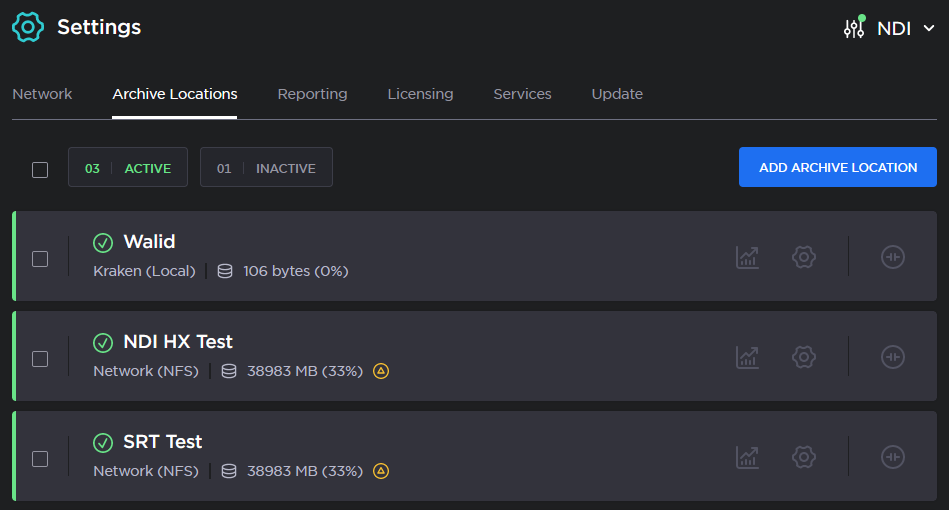Image resolution: width=949 pixels, height=510 pixels.
Task: Open settings gear for SRT Test
Action: (x=803, y=457)
